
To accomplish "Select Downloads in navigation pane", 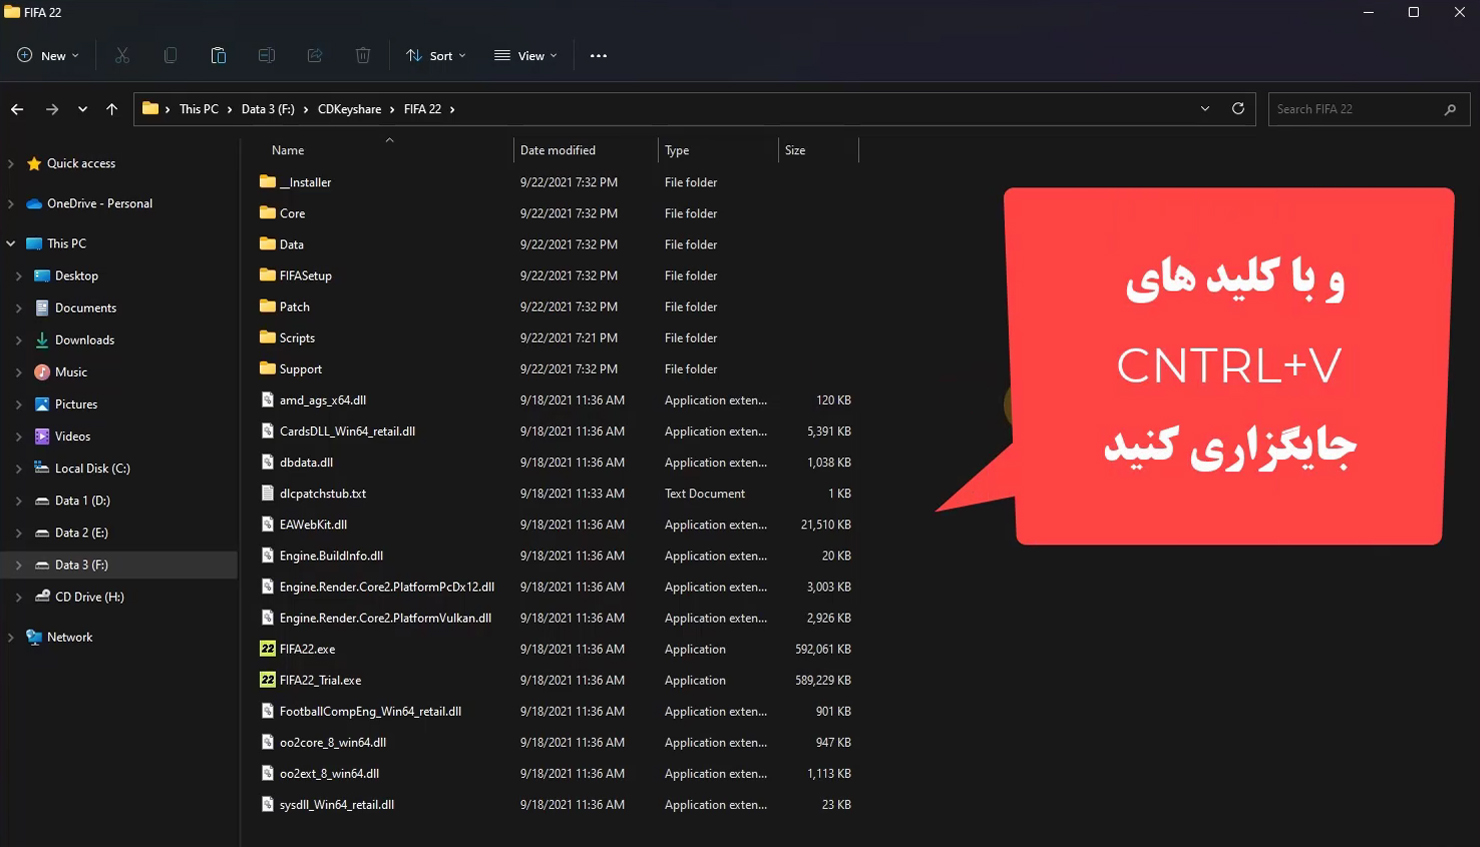I will coord(84,340).
